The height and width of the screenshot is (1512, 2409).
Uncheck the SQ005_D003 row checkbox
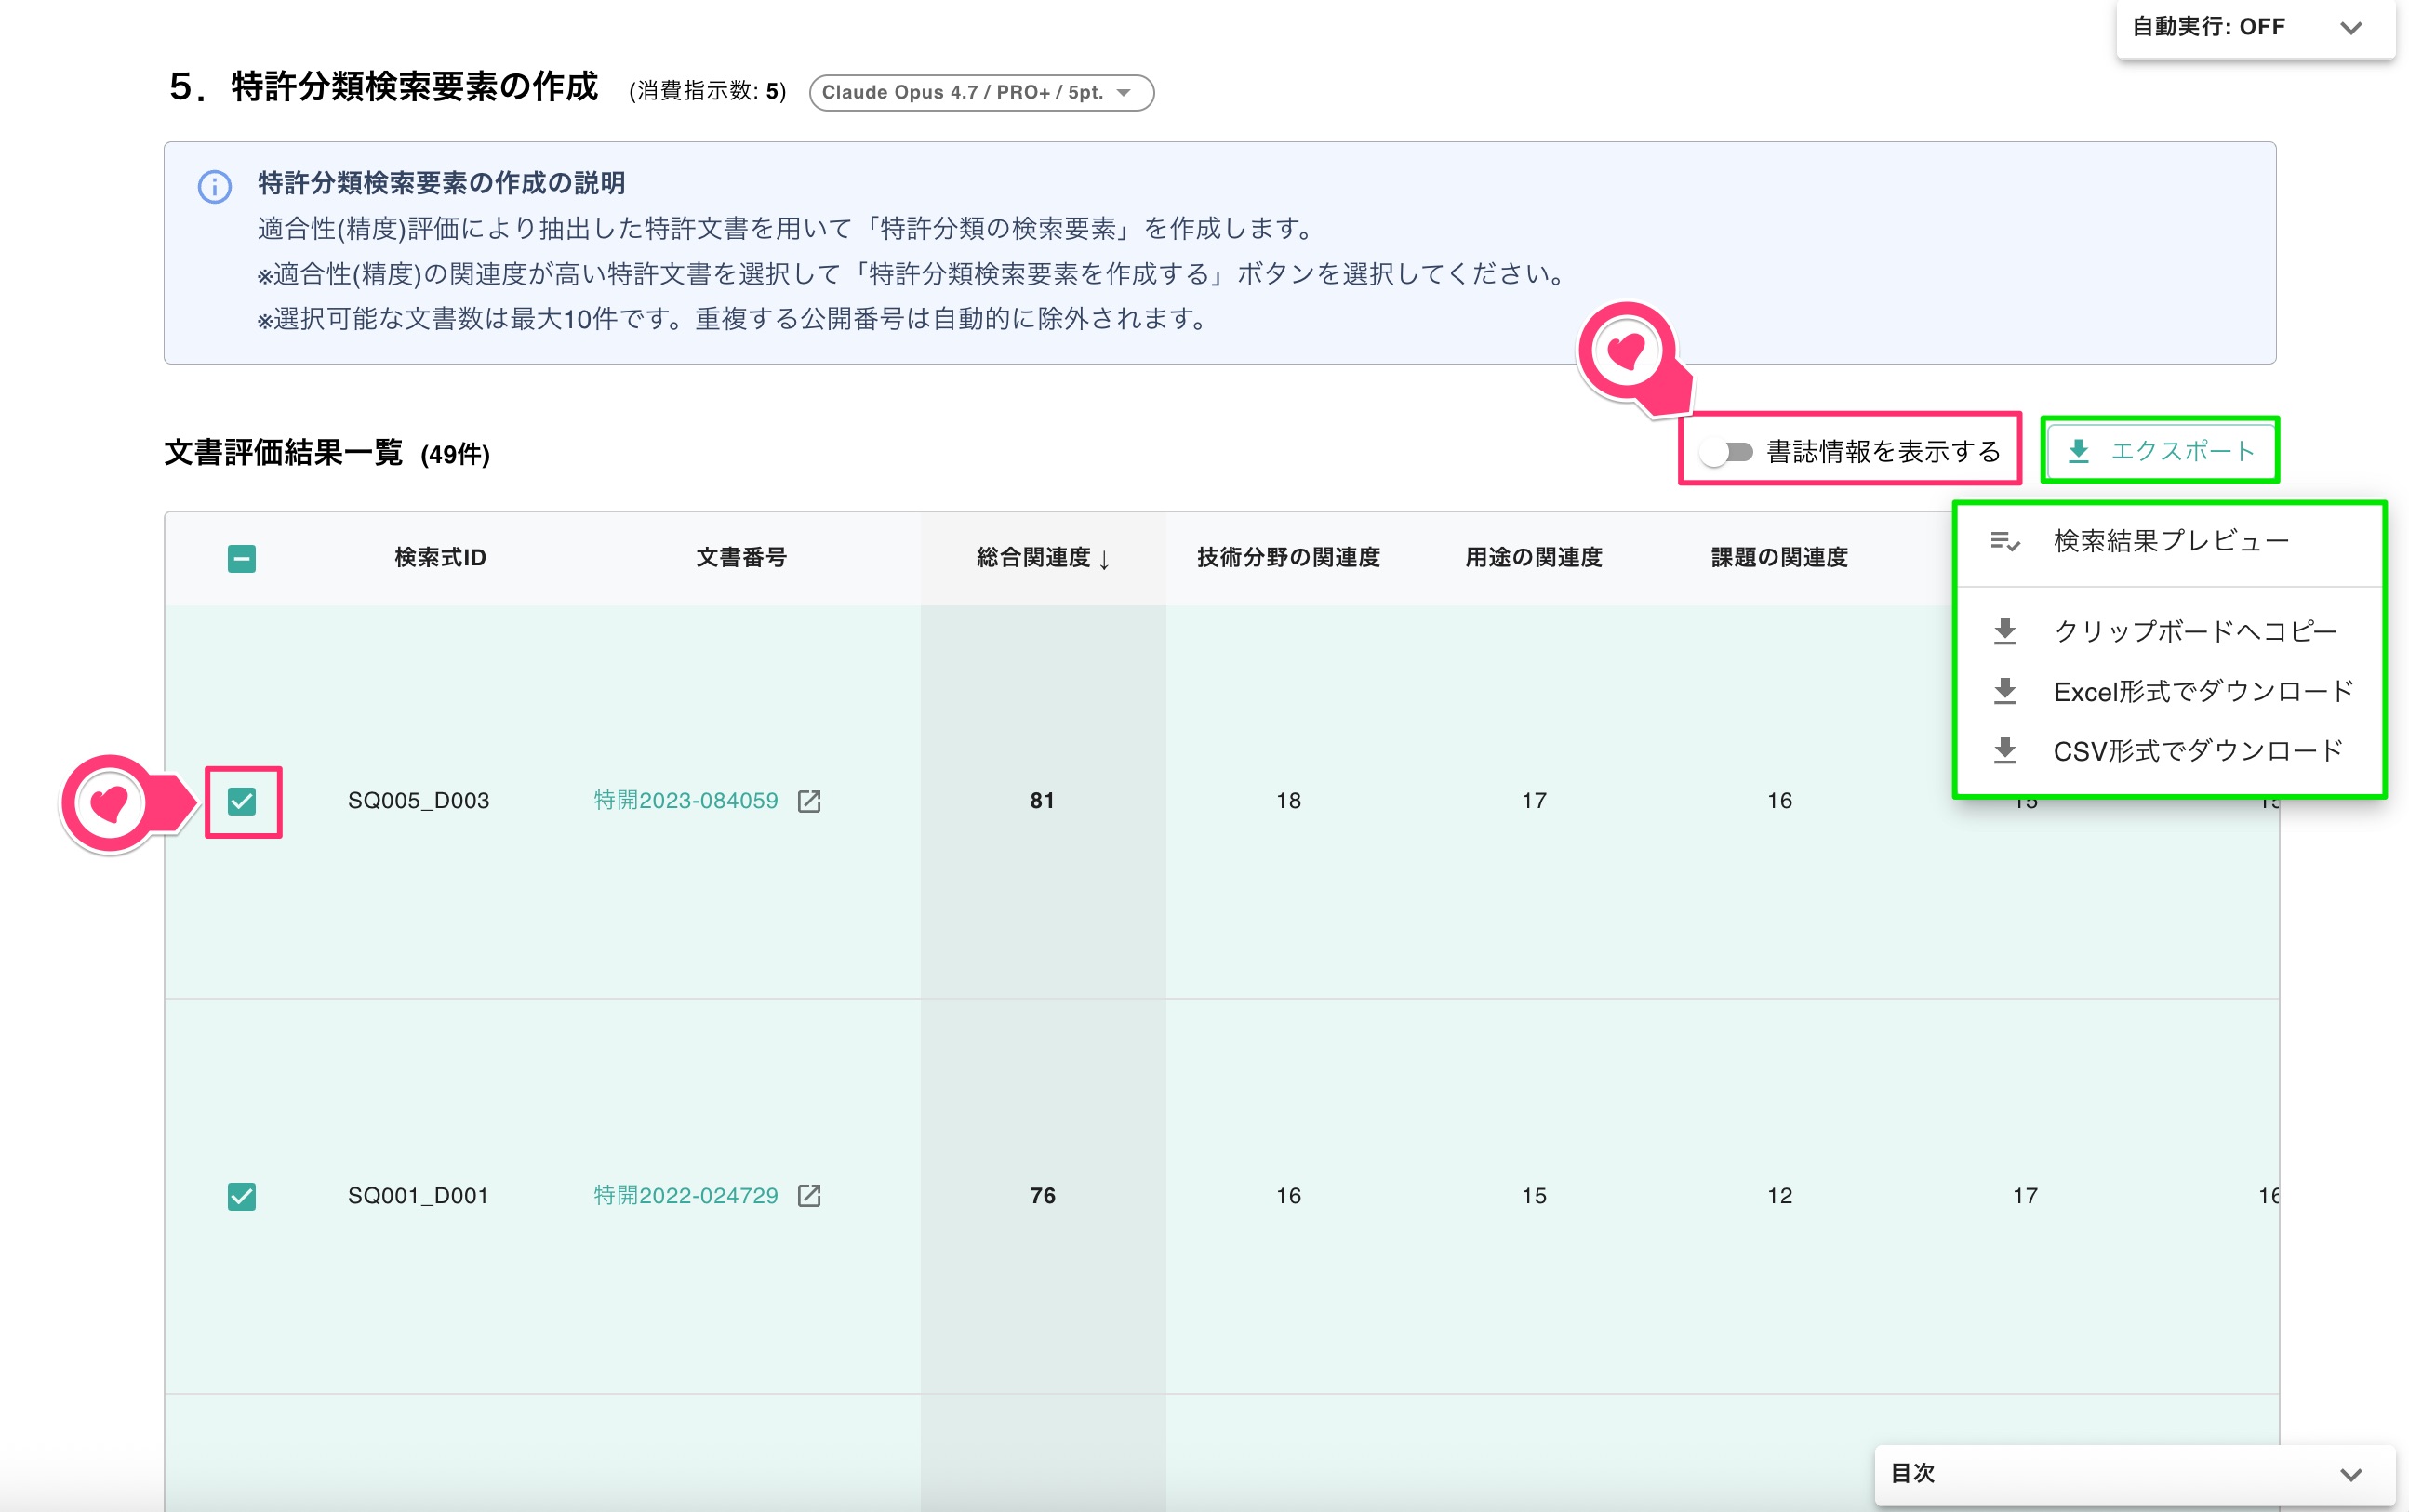pyautogui.click(x=242, y=801)
